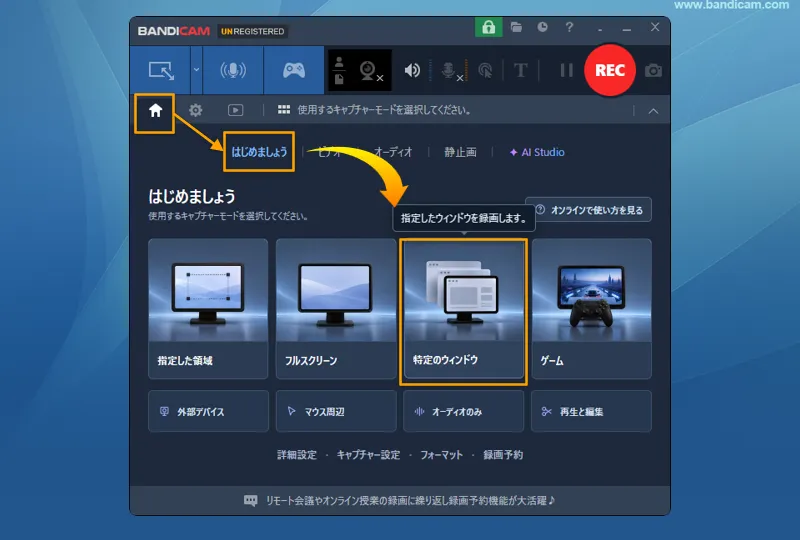This screenshot has width=800, height=540.
Task: Switch to the 静止画 tab
Action: (460, 152)
